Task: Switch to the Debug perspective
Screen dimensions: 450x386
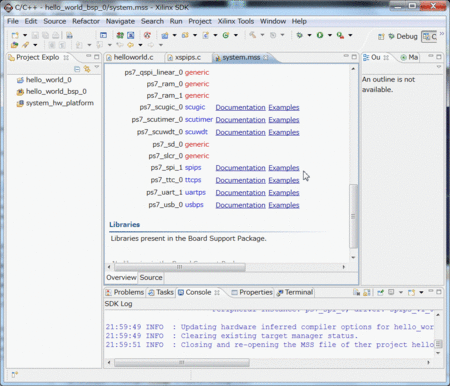Action: click(403, 36)
